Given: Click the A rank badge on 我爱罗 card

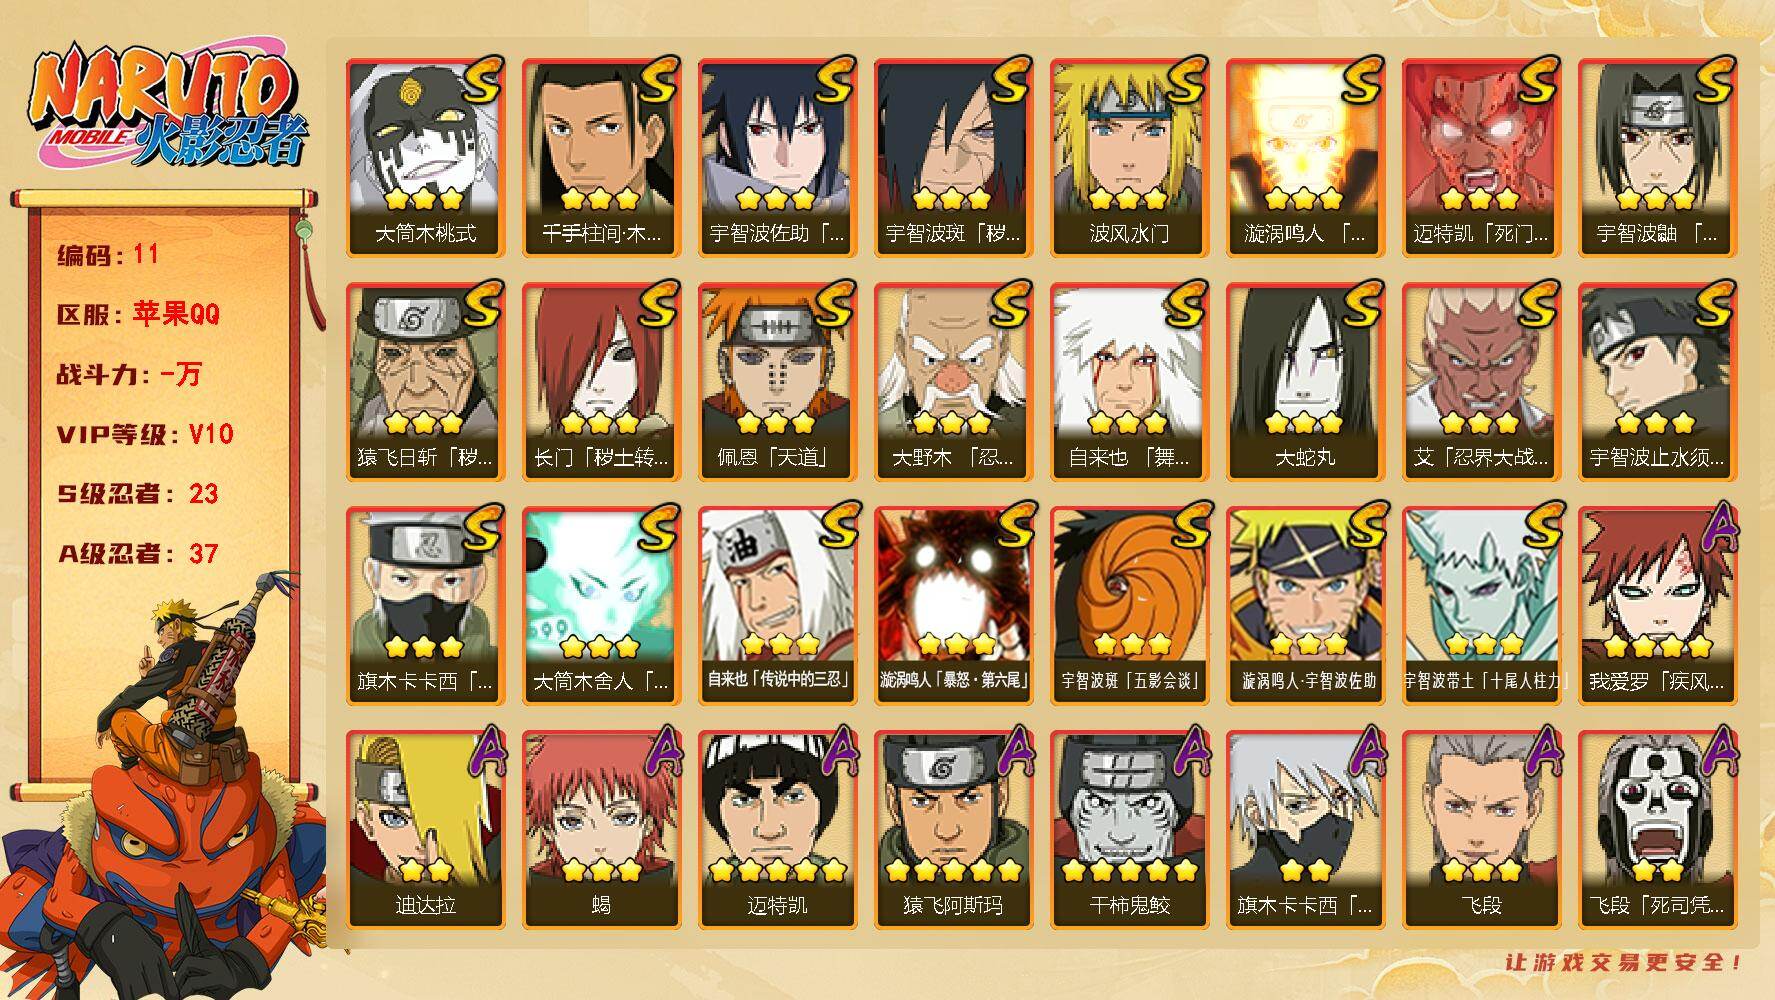Looking at the screenshot, I should pyautogui.click(x=1716, y=530).
